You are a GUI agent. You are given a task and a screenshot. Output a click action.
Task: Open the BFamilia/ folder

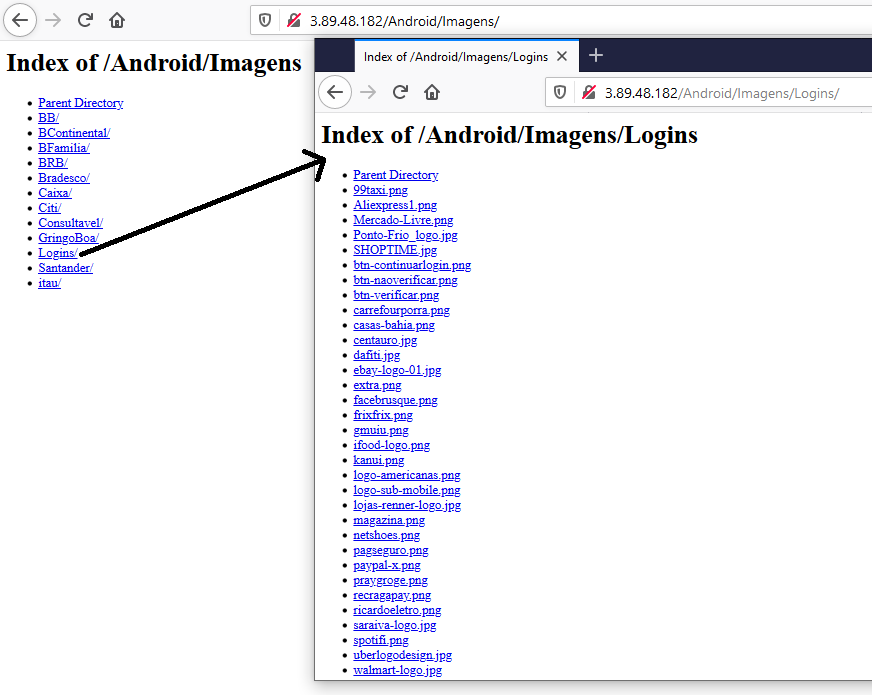point(64,148)
